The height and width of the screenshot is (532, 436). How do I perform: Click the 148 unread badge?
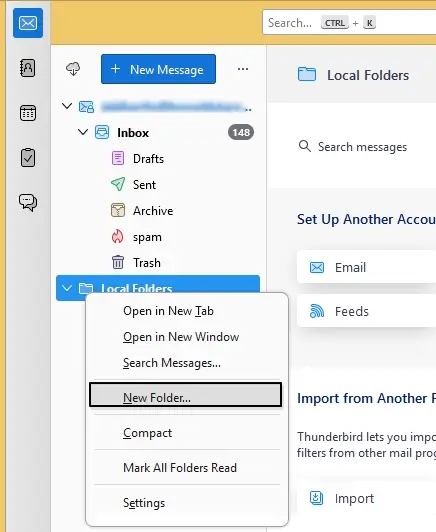241,132
